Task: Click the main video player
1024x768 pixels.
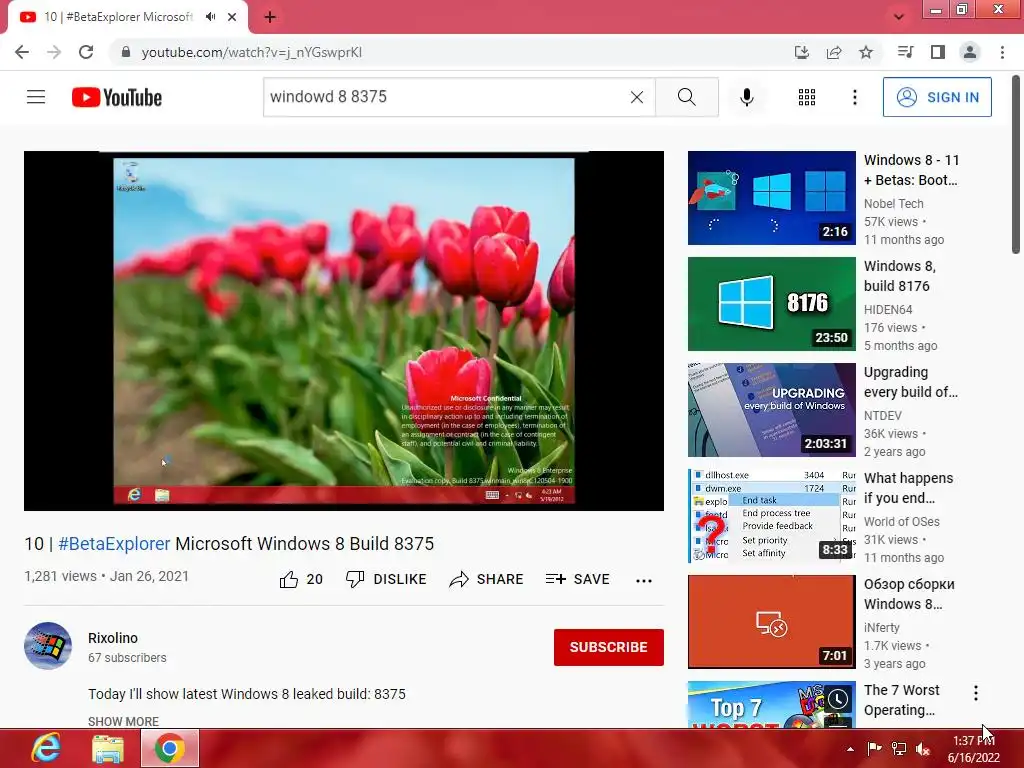Action: click(344, 330)
